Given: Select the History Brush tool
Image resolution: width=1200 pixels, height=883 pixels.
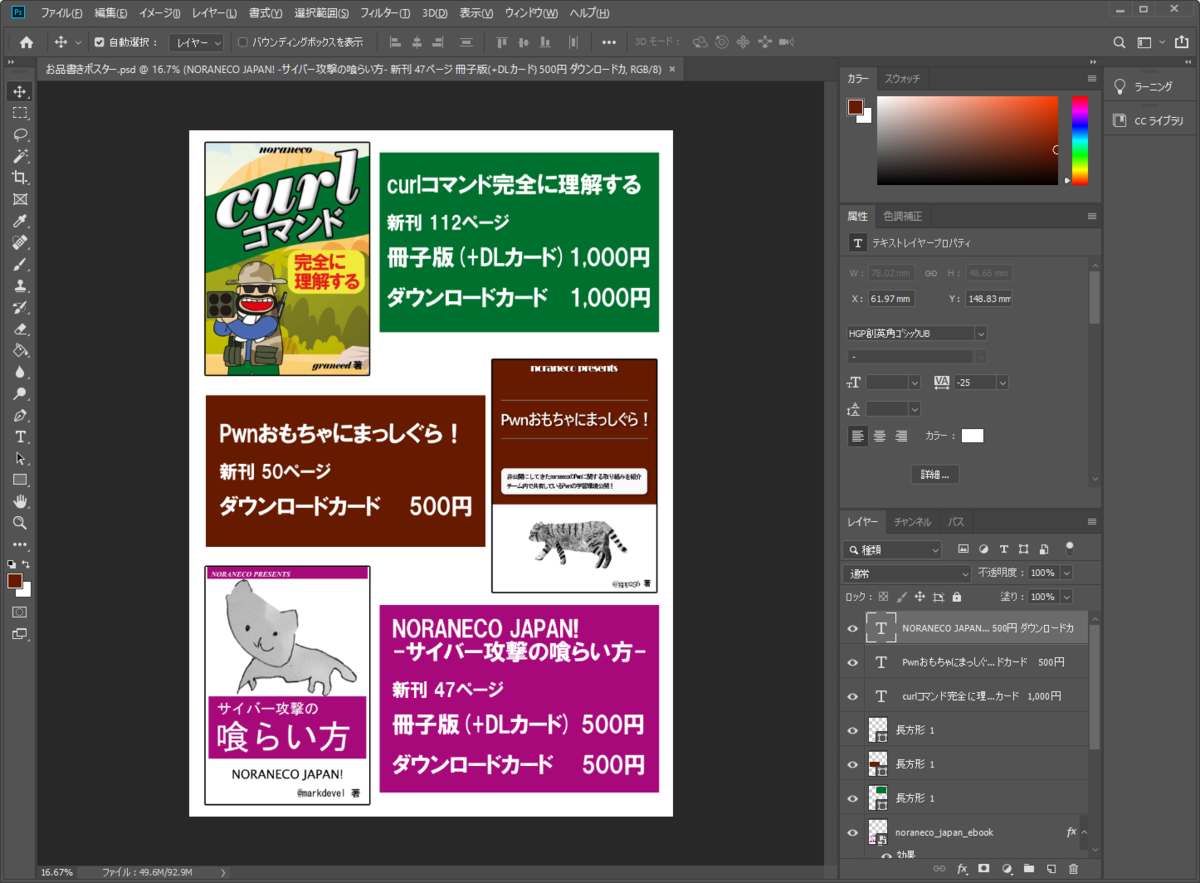Looking at the screenshot, I should coord(20,307).
